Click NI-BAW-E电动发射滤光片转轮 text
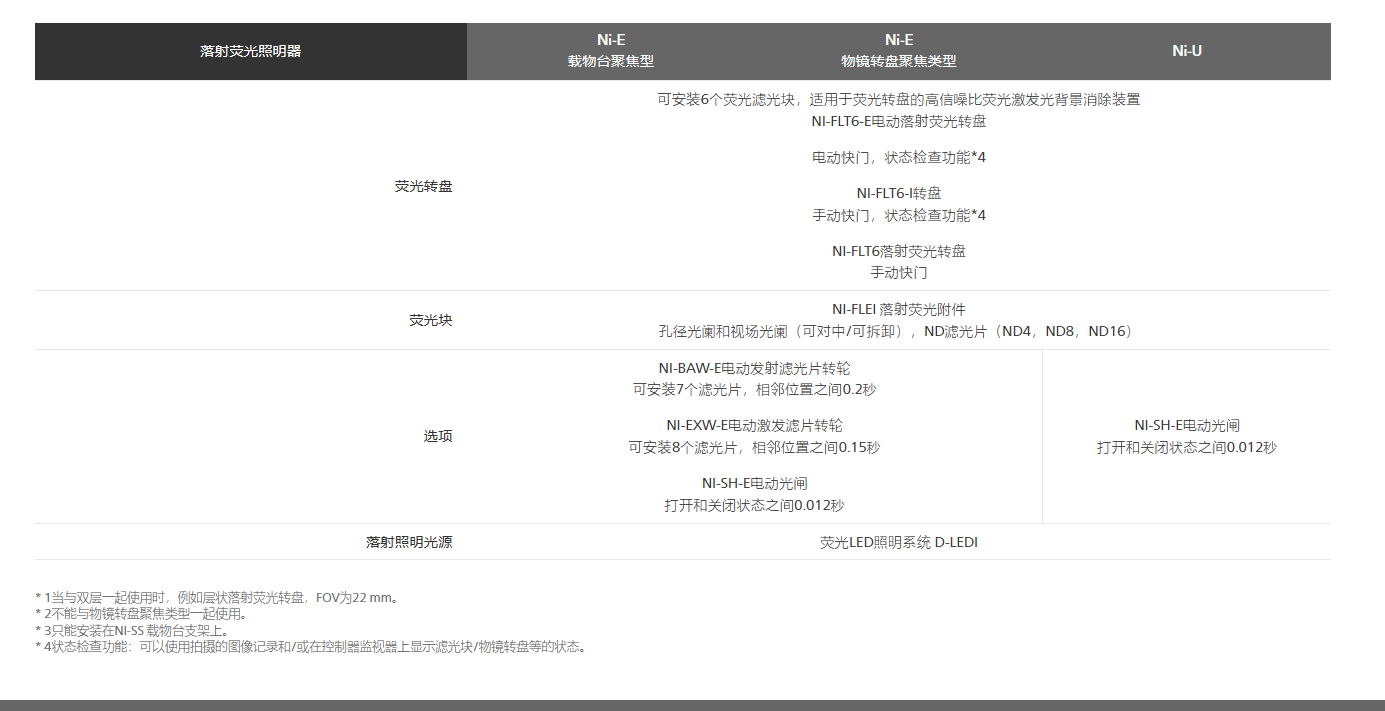The width and height of the screenshot is (1385, 711). tap(755, 369)
